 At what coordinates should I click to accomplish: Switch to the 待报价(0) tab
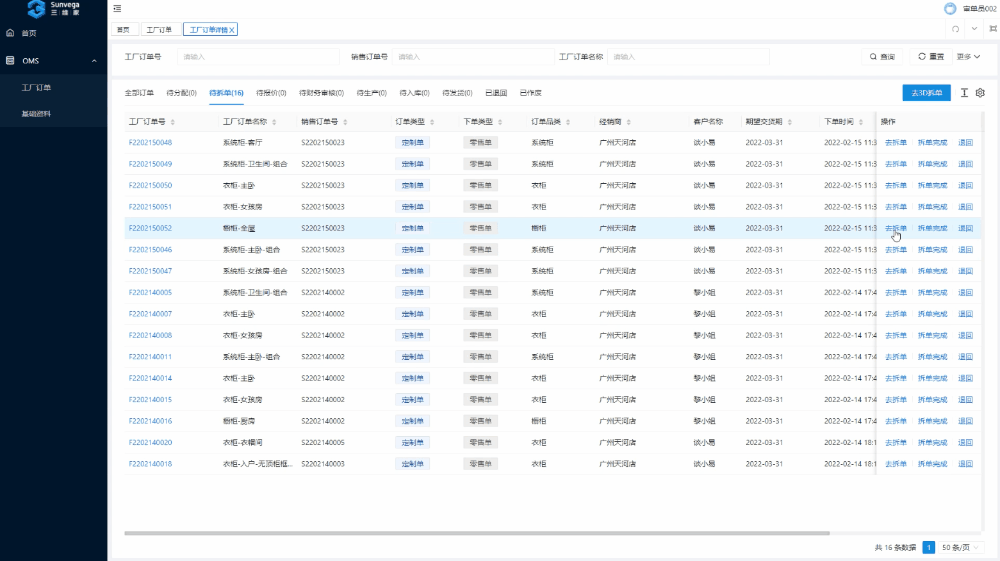click(270, 93)
